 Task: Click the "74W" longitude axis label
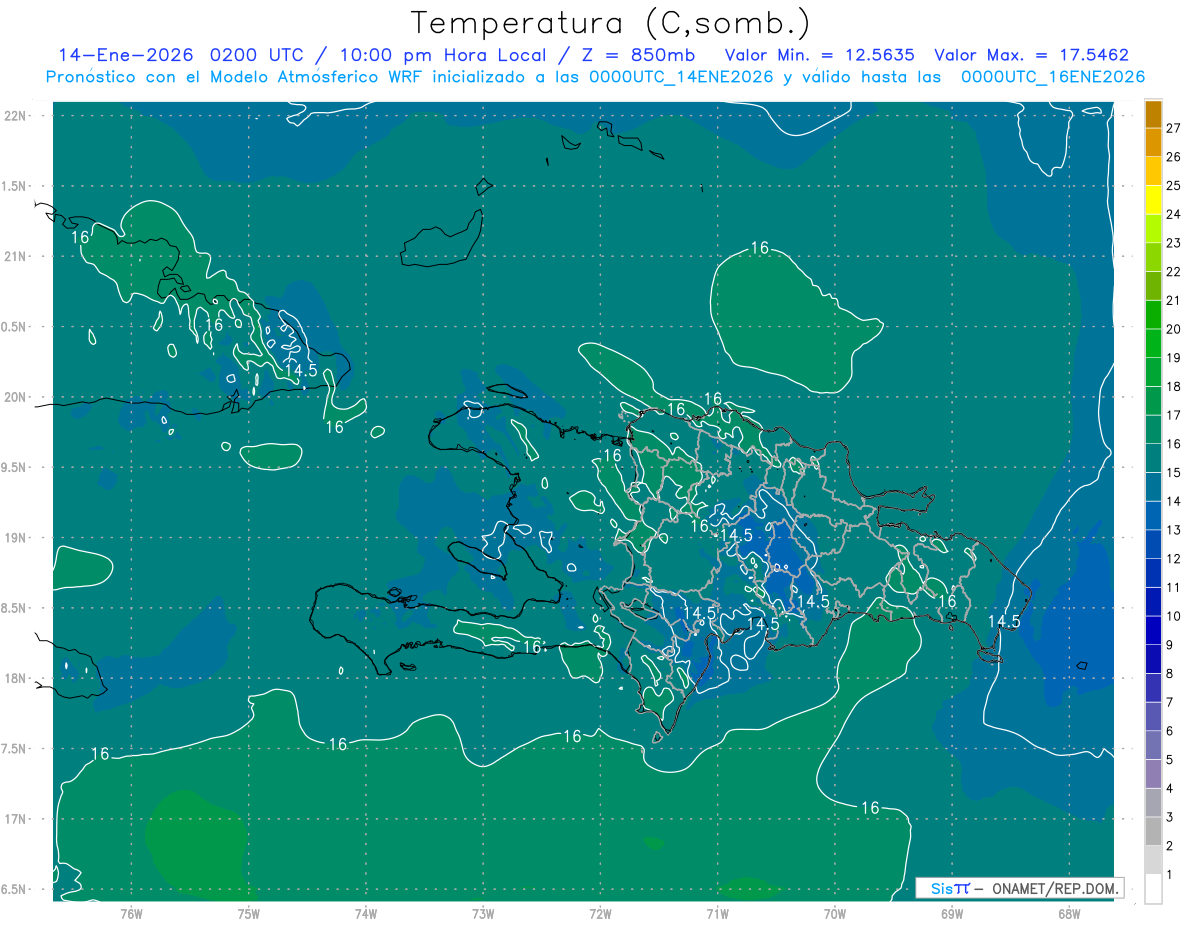click(365, 914)
